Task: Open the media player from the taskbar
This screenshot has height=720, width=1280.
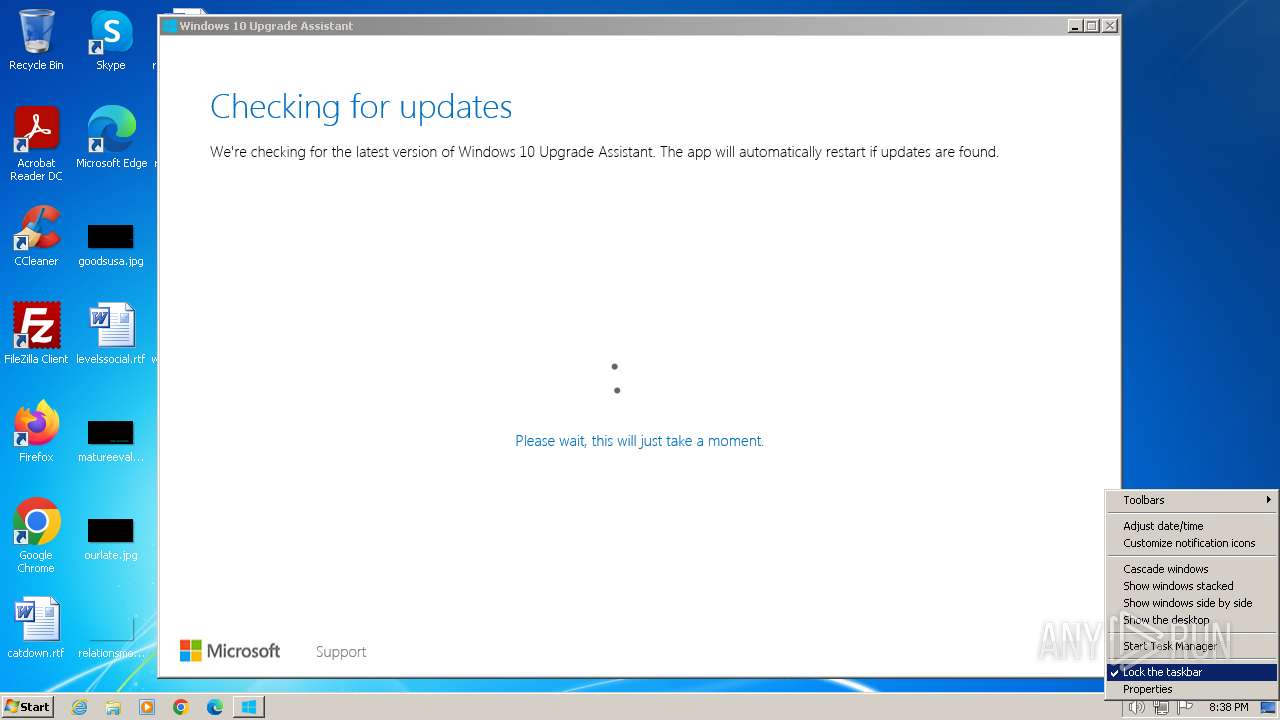Action: tap(147, 707)
